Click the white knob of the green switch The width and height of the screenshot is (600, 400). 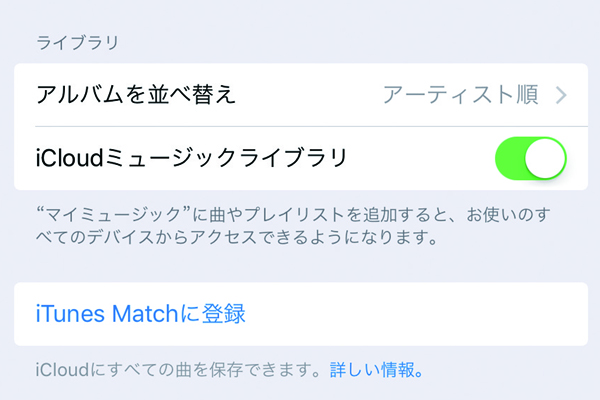(x=546, y=158)
